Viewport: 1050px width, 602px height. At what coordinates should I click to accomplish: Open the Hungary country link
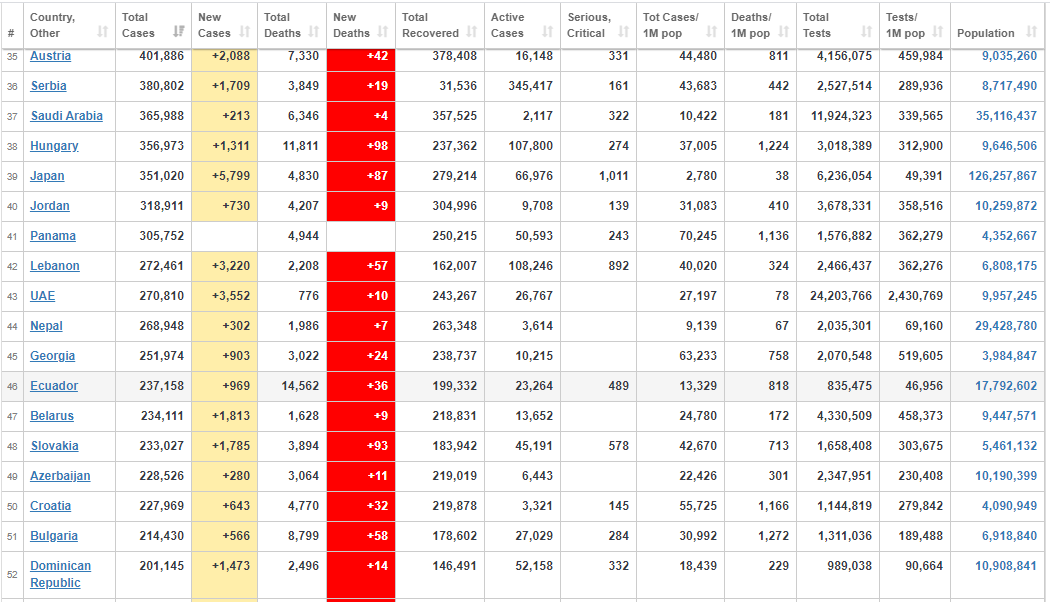pyautogui.click(x=54, y=146)
